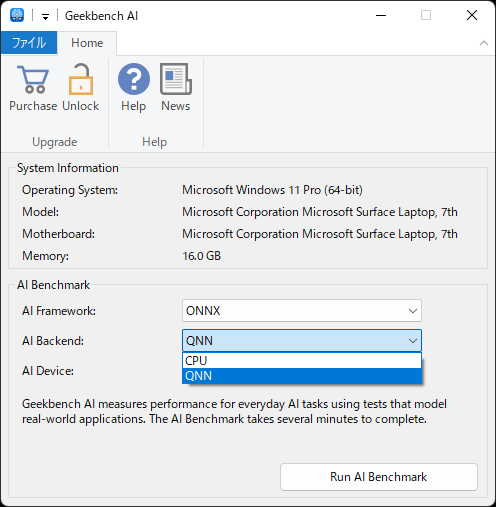The width and height of the screenshot is (496, 507).
Task: Click the Geekbench AI app icon in title bar
Action: (17, 15)
